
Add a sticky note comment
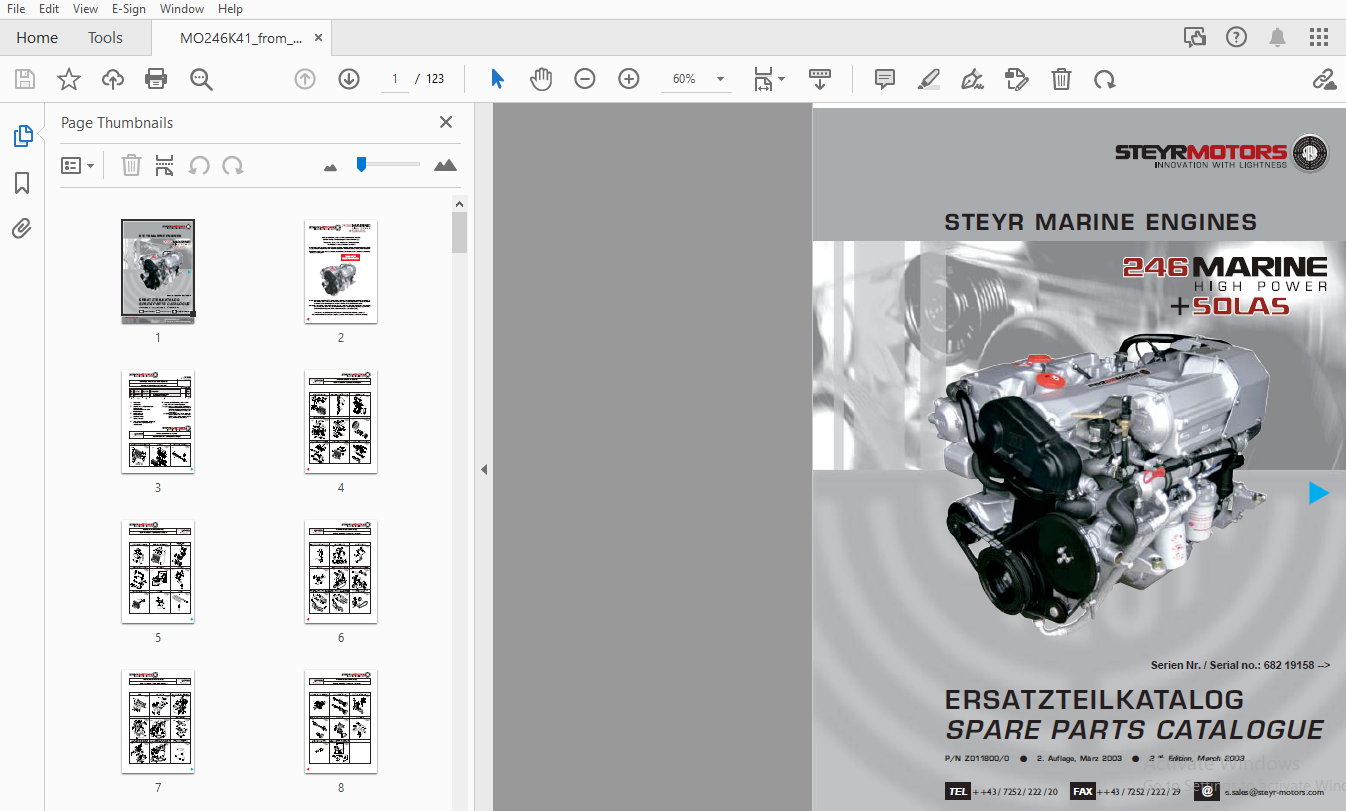885,79
